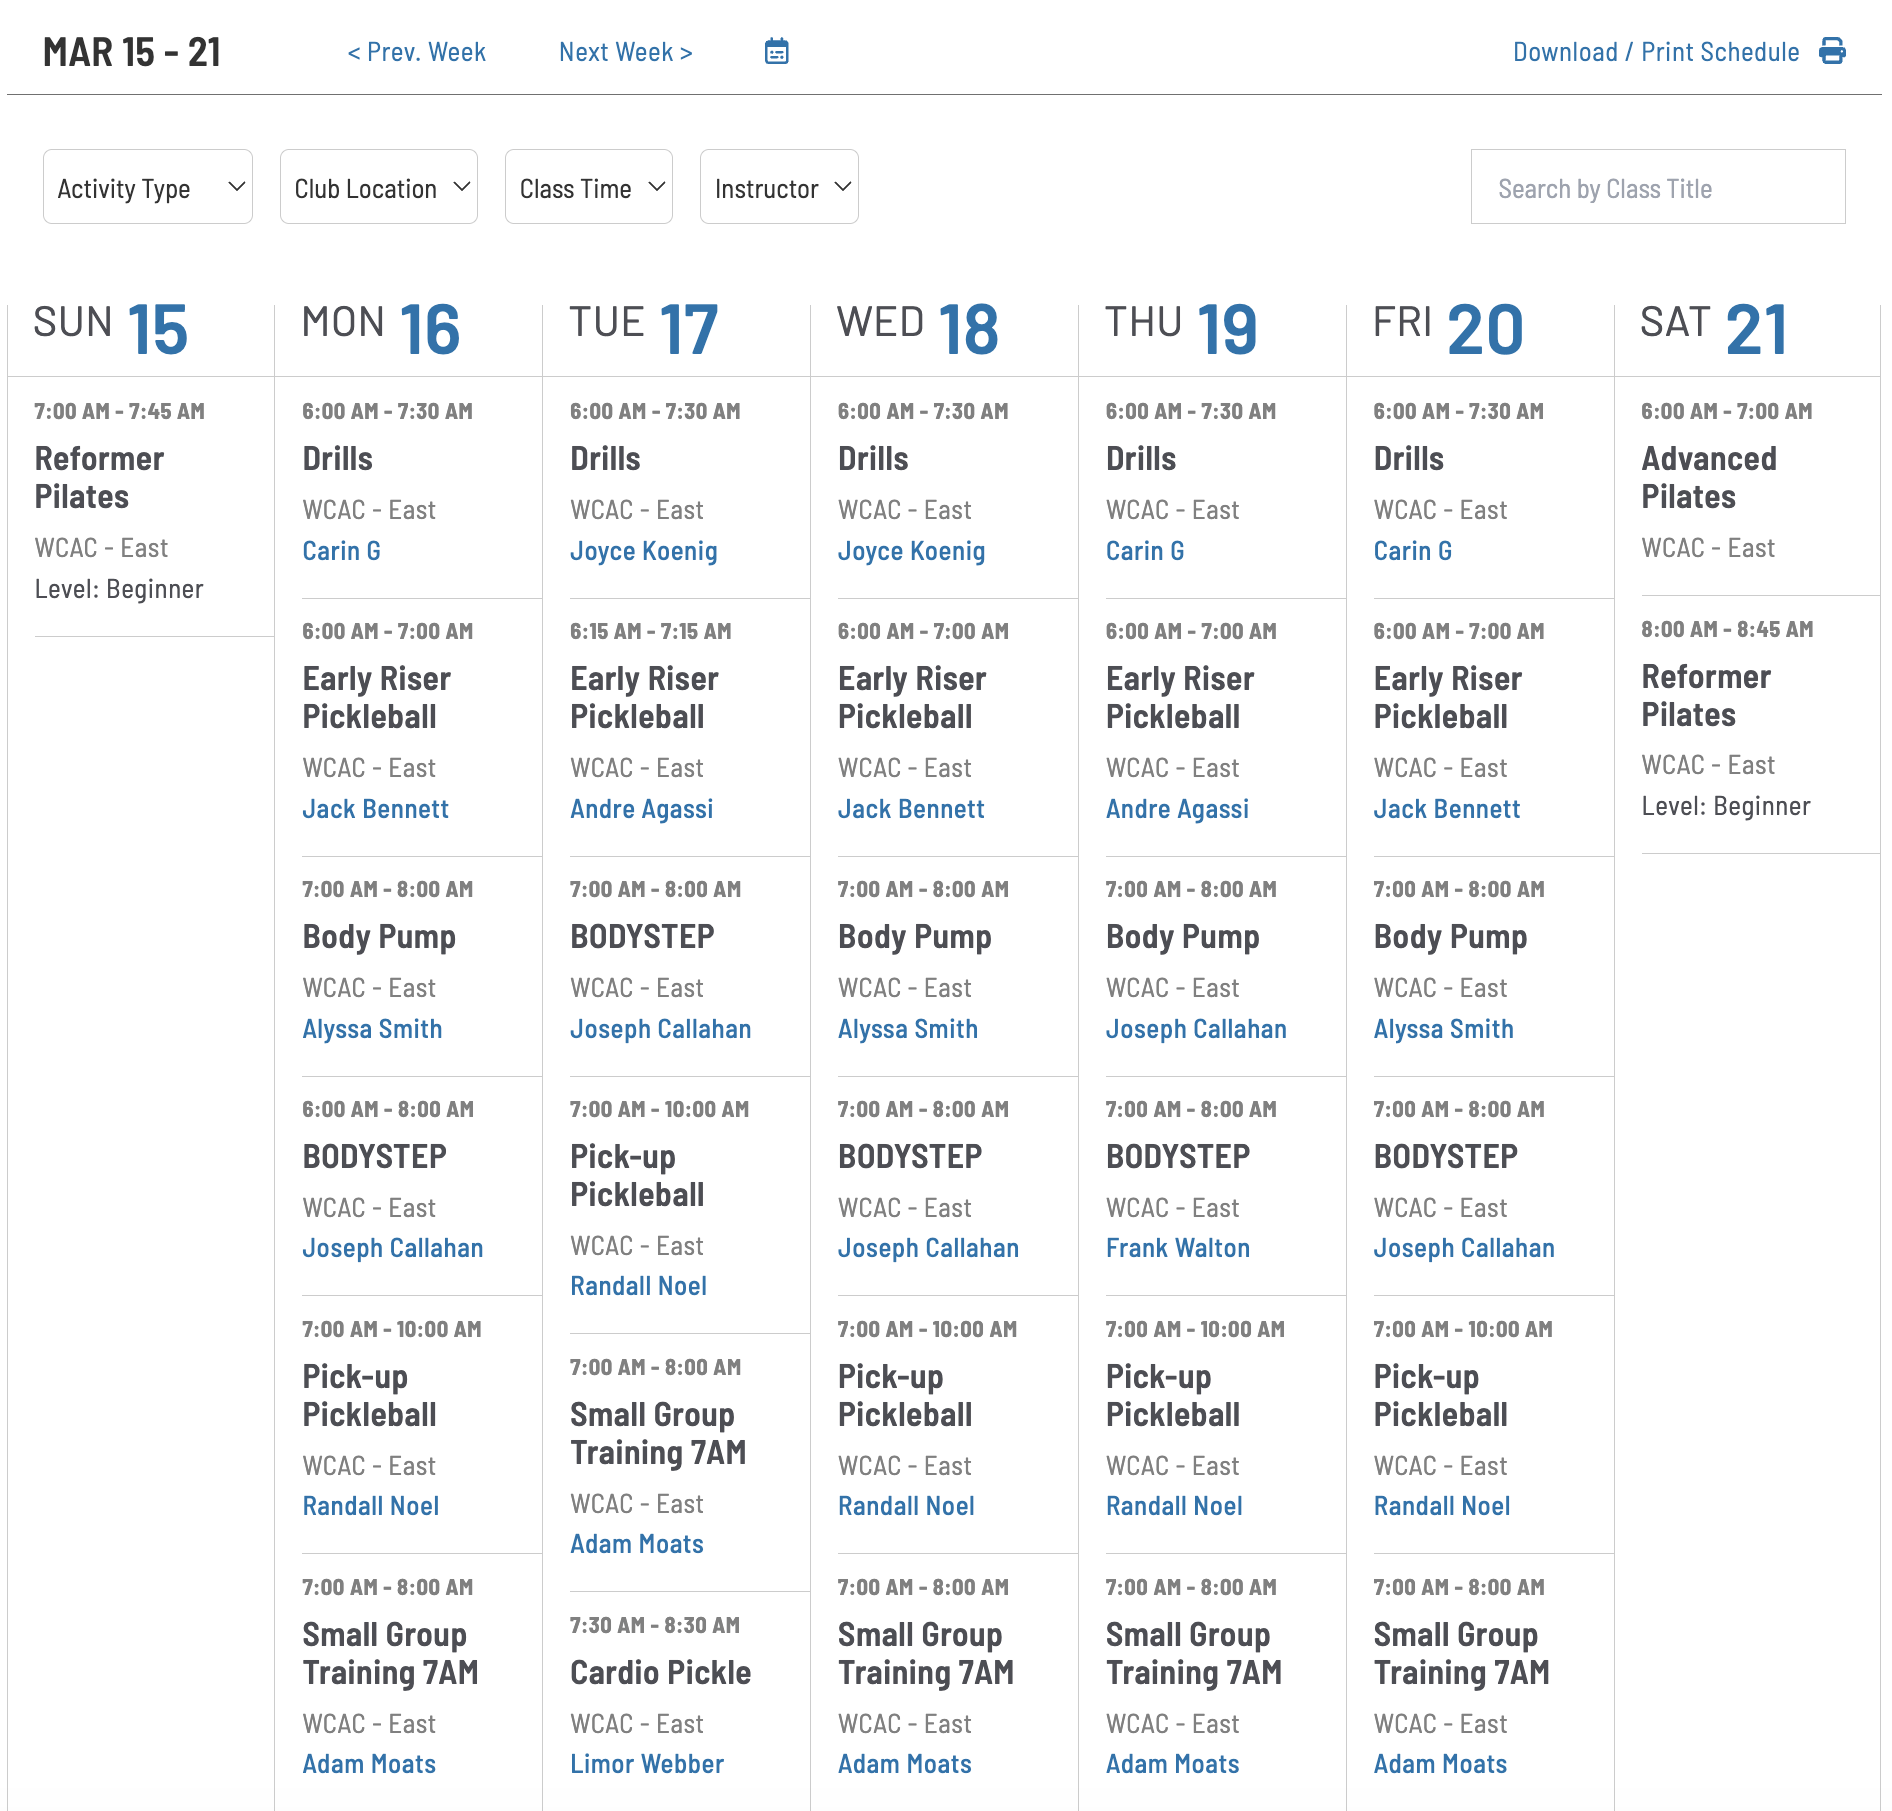The image size is (1892, 1811).
Task: Click Randall Noel for Friday's Pick-up Pickleball
Action: 1441,1506
